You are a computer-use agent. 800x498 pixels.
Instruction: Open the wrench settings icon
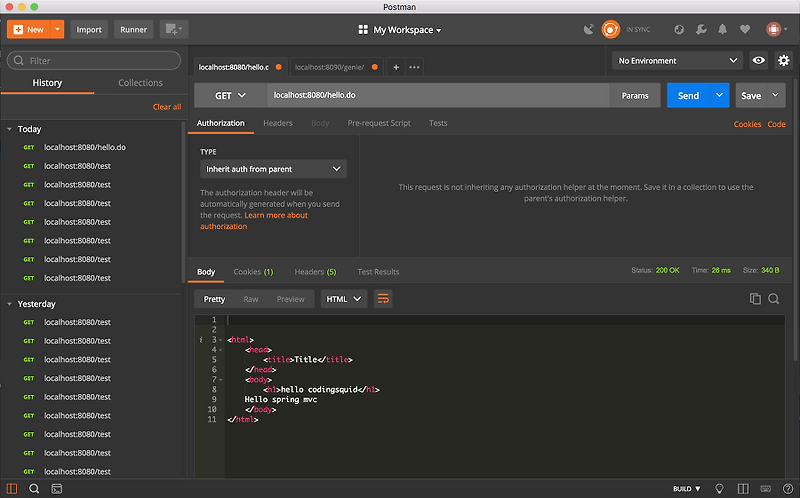(x=701, y=30)
